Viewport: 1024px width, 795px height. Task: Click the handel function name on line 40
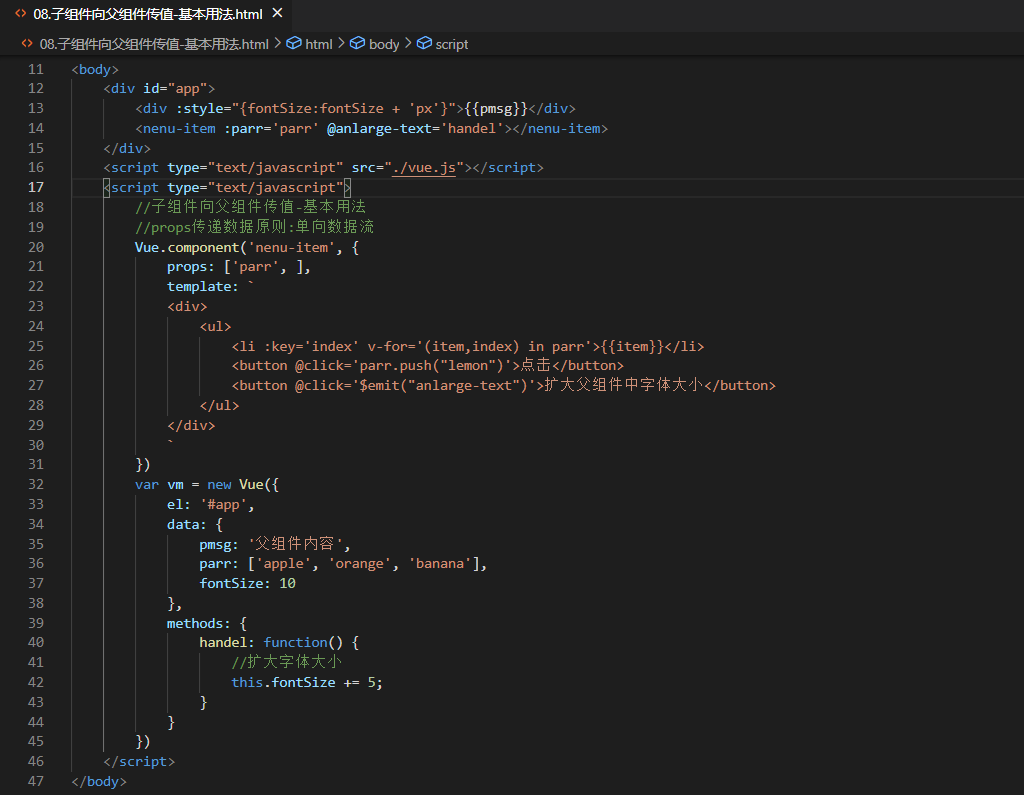pyautogui.click(x=223, y=642)
